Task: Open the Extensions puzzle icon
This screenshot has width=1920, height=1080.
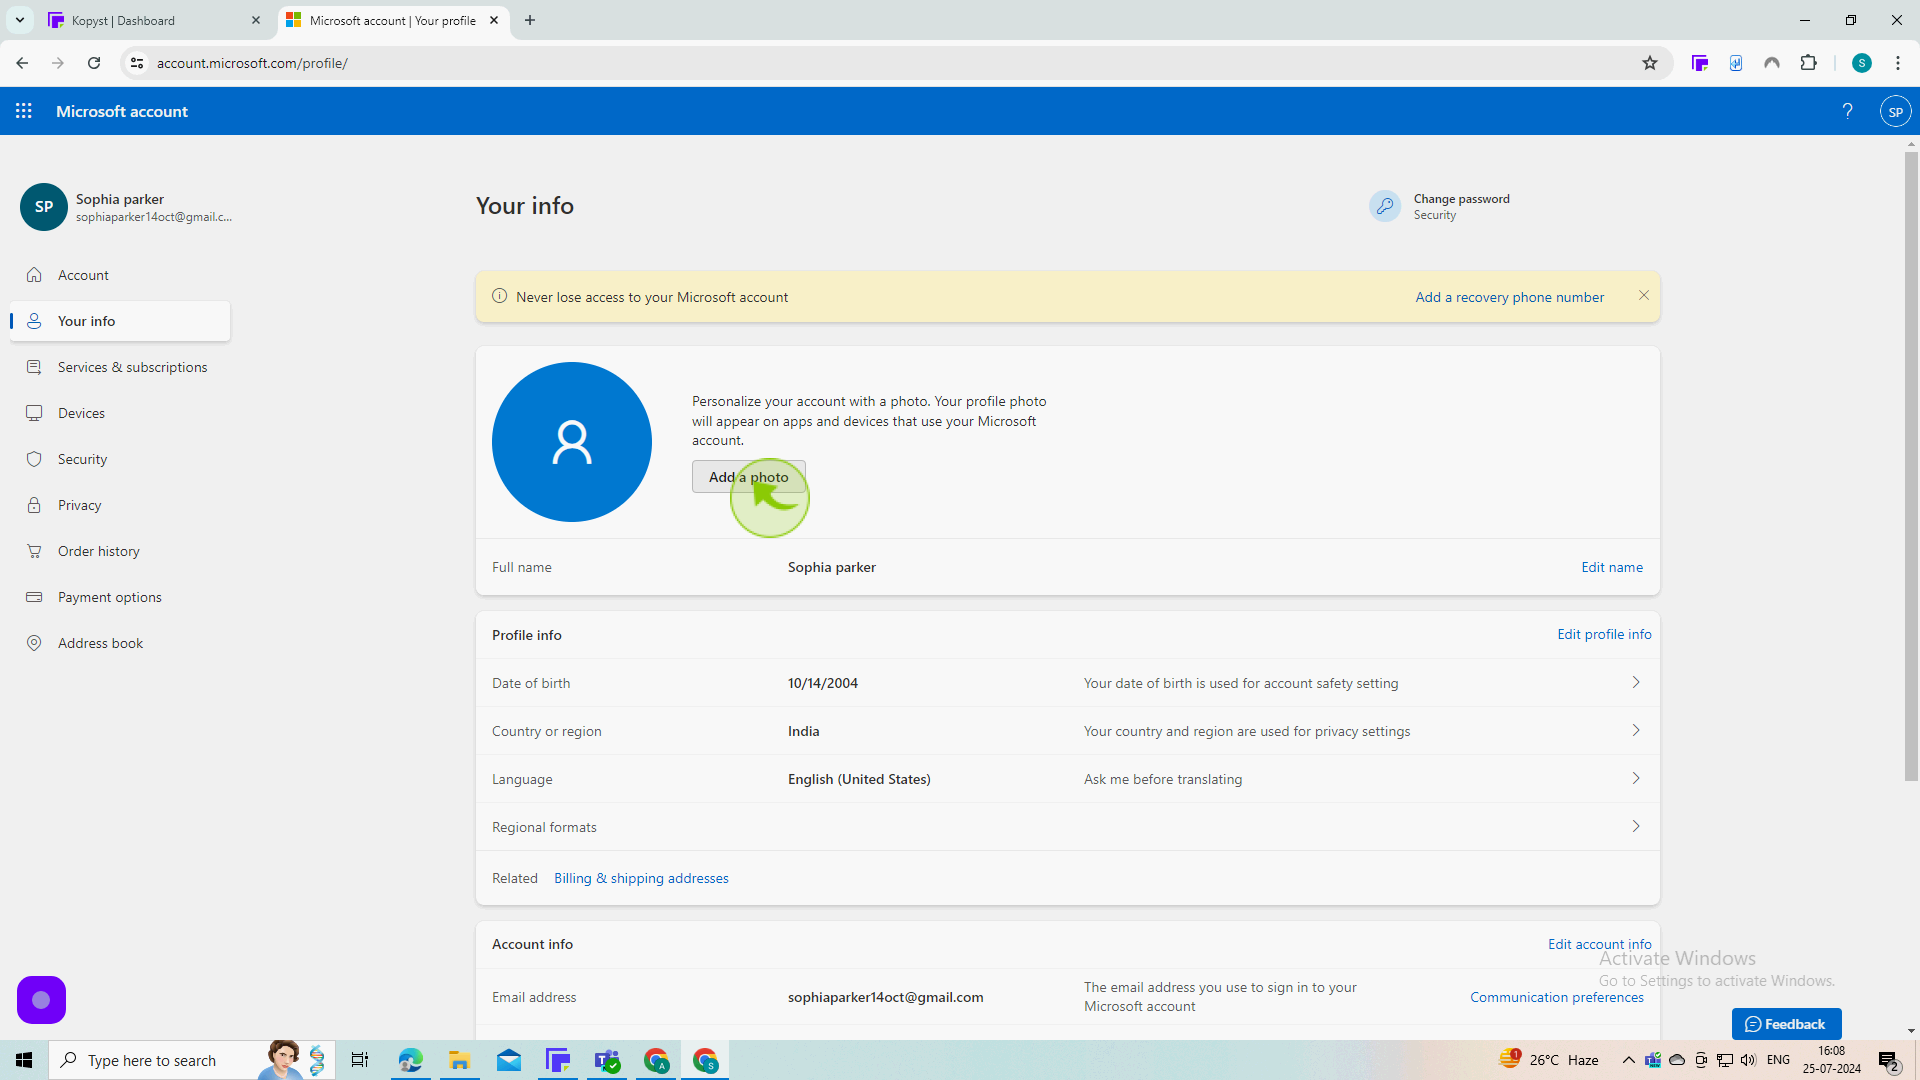Action: [x=1808, y=63]
